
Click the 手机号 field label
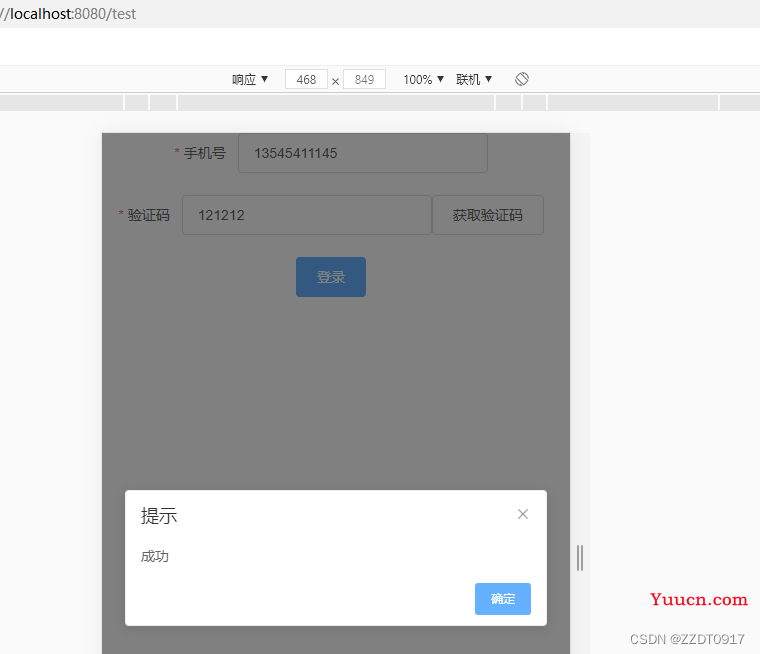tap(205, 153)
